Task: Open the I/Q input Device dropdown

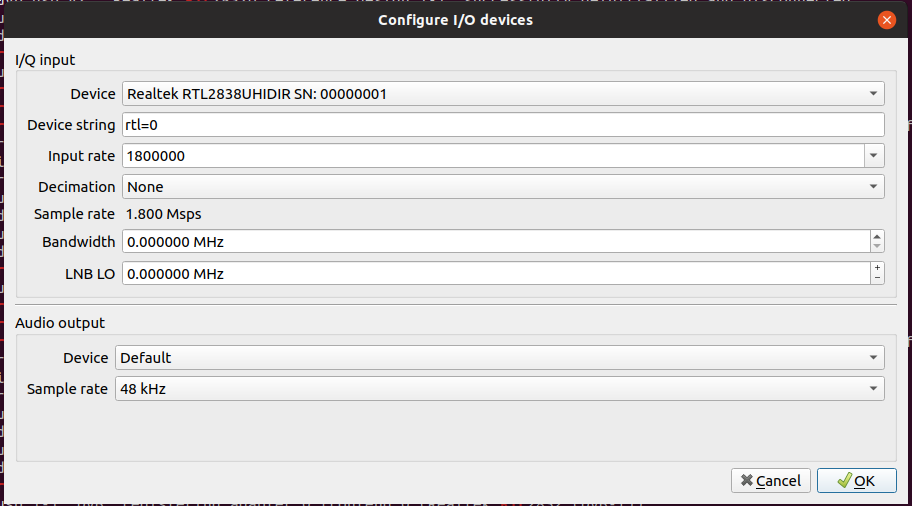Action: (x=503, y=94)
